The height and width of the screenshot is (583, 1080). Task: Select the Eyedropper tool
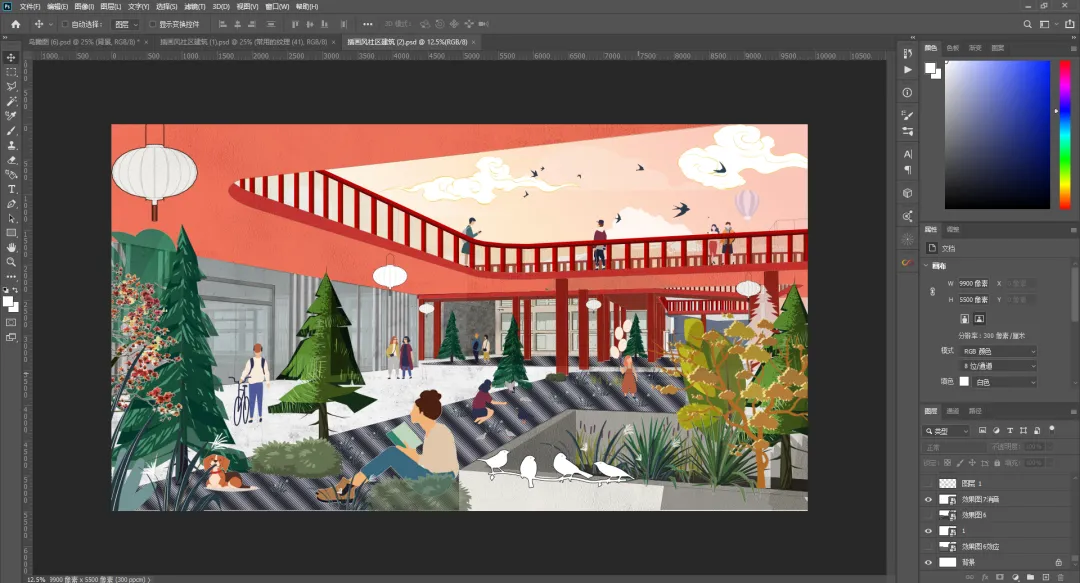click(x=11, y=116)
